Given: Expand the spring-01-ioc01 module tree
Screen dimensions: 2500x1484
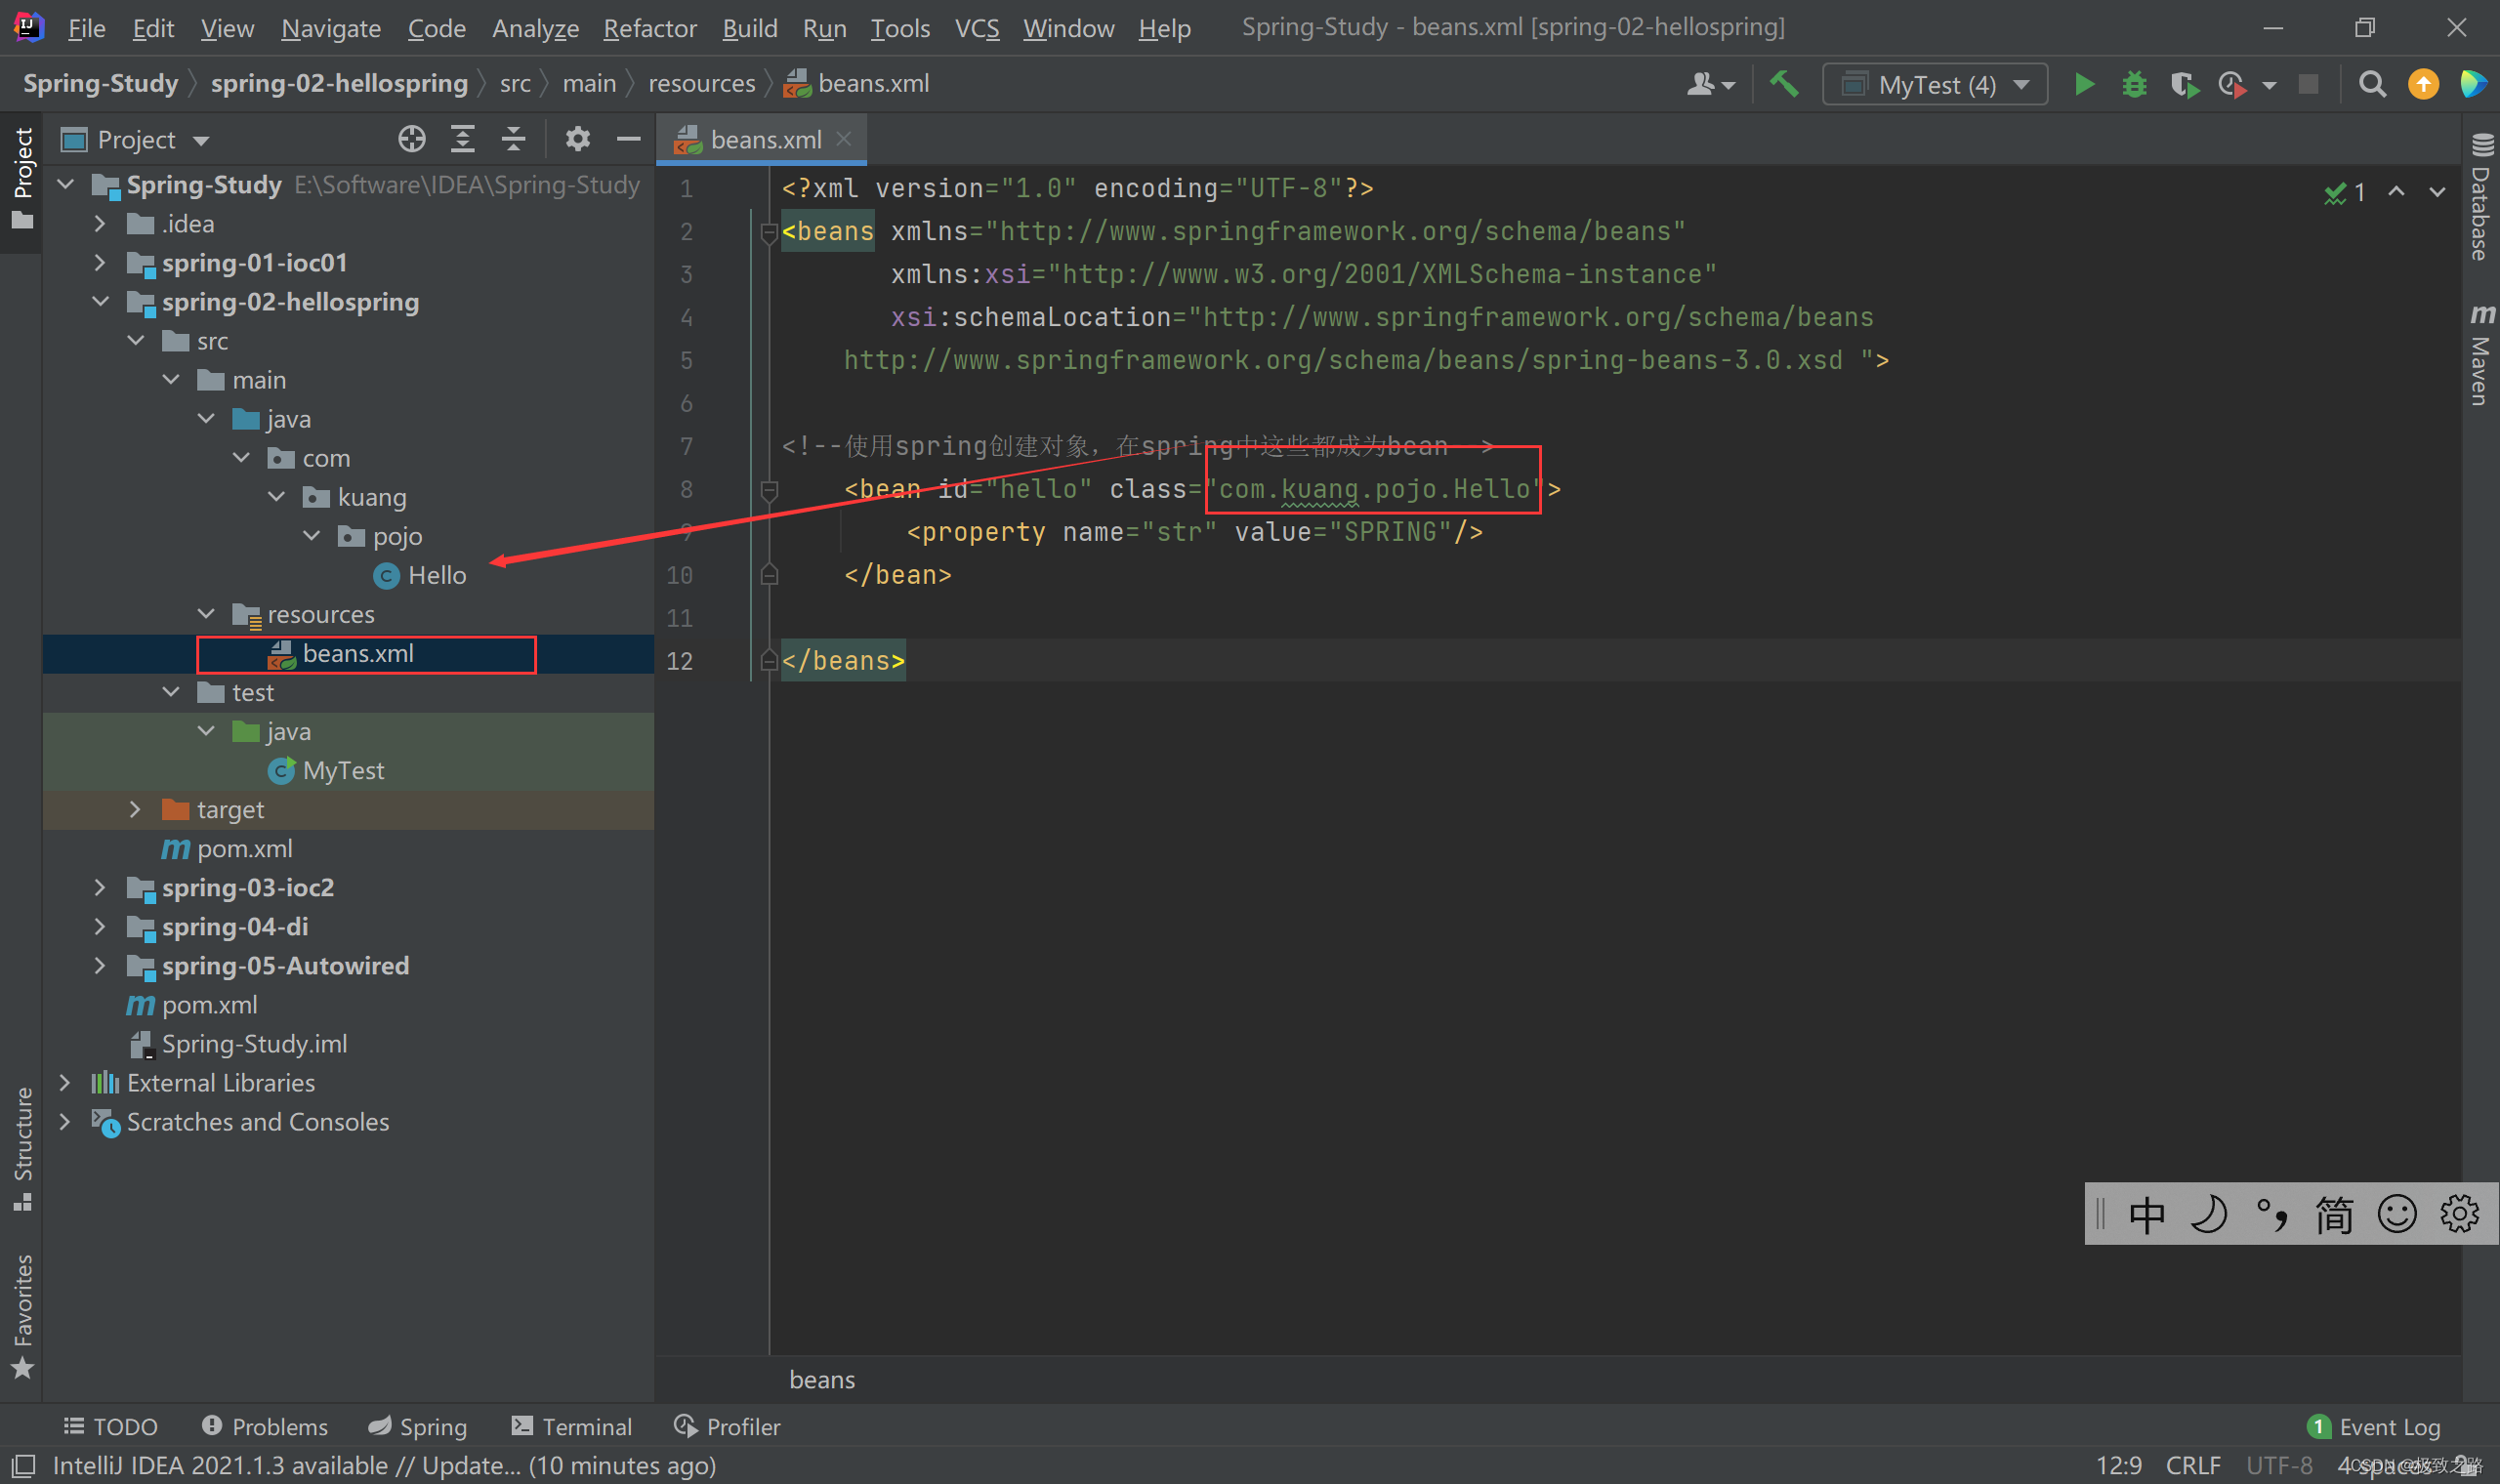Looking at the screenshot, I should coord(101,262).
